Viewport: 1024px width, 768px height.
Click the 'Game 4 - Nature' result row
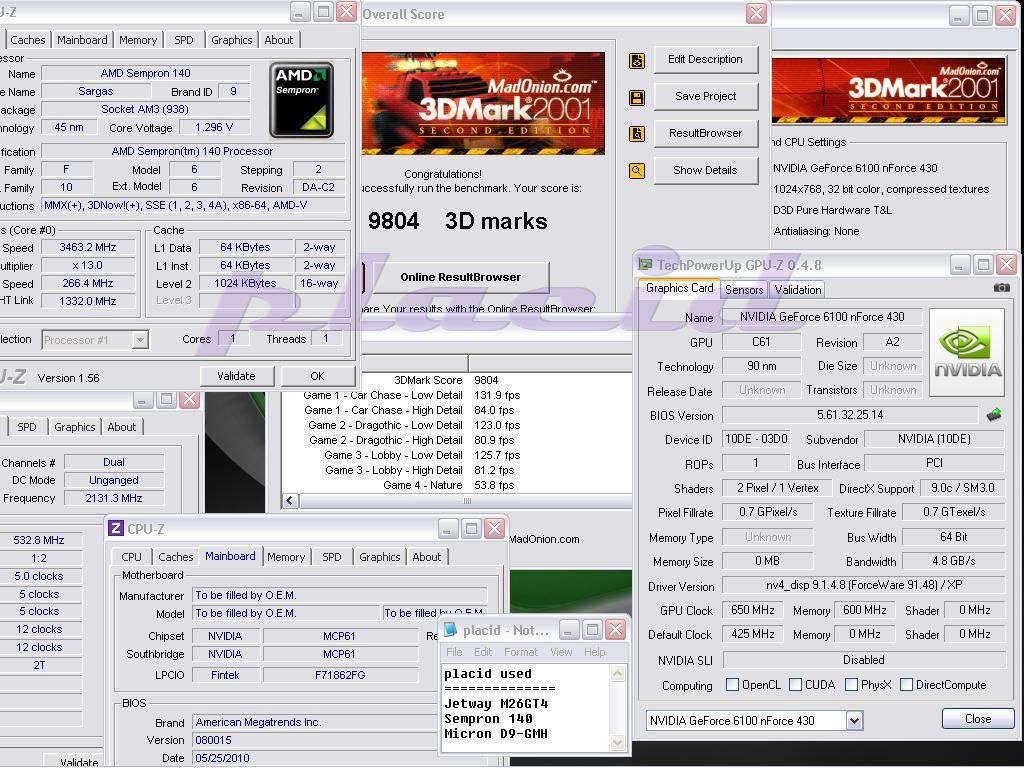coord(449,485)
